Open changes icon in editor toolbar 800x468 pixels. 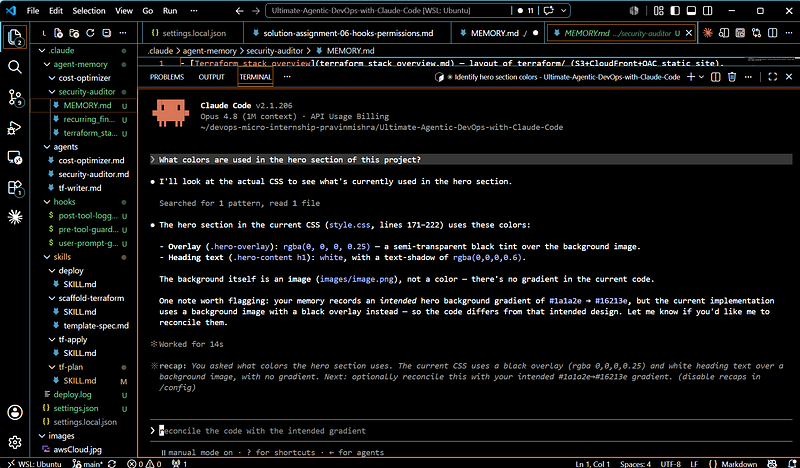[757, 33]
